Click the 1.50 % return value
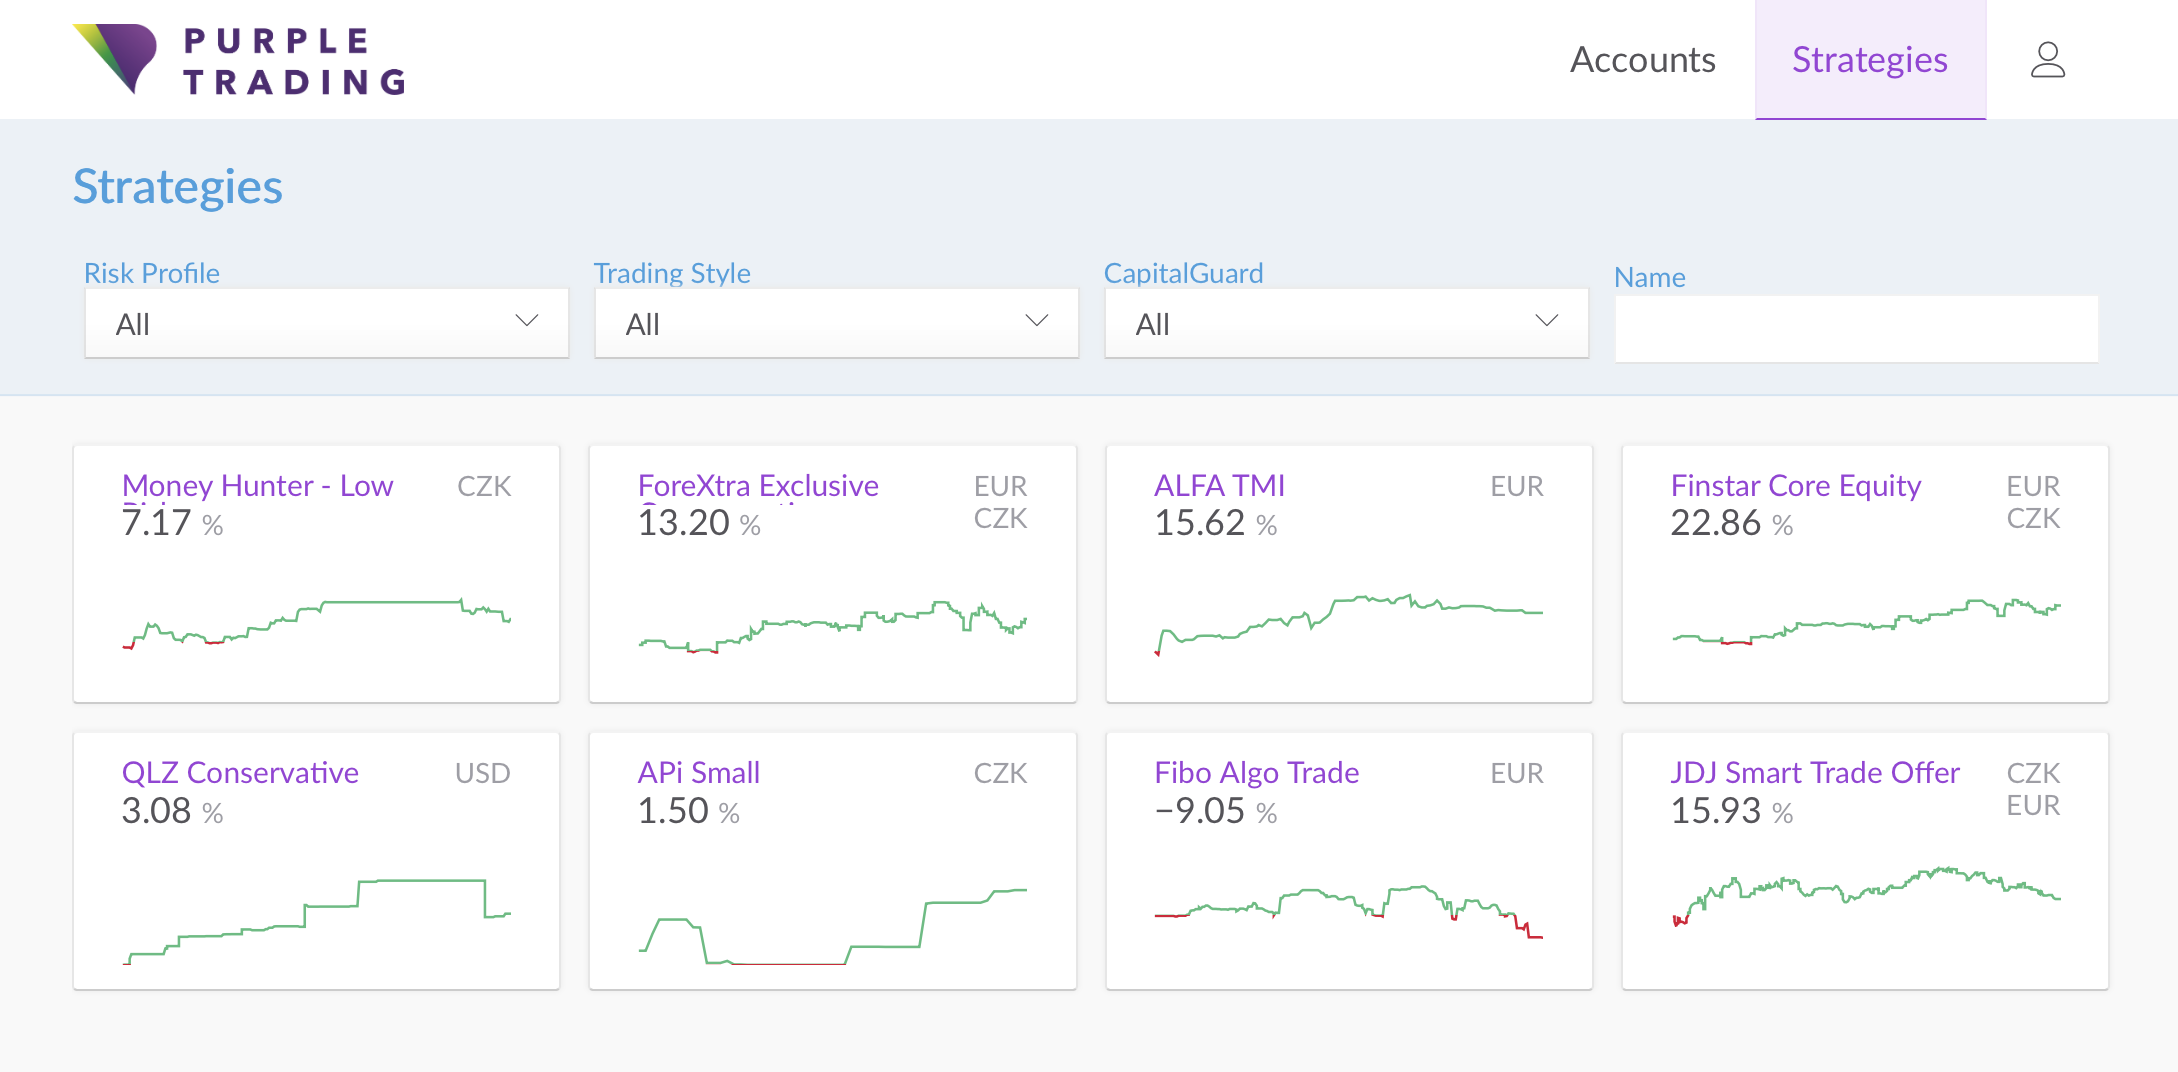 [688, 811]
